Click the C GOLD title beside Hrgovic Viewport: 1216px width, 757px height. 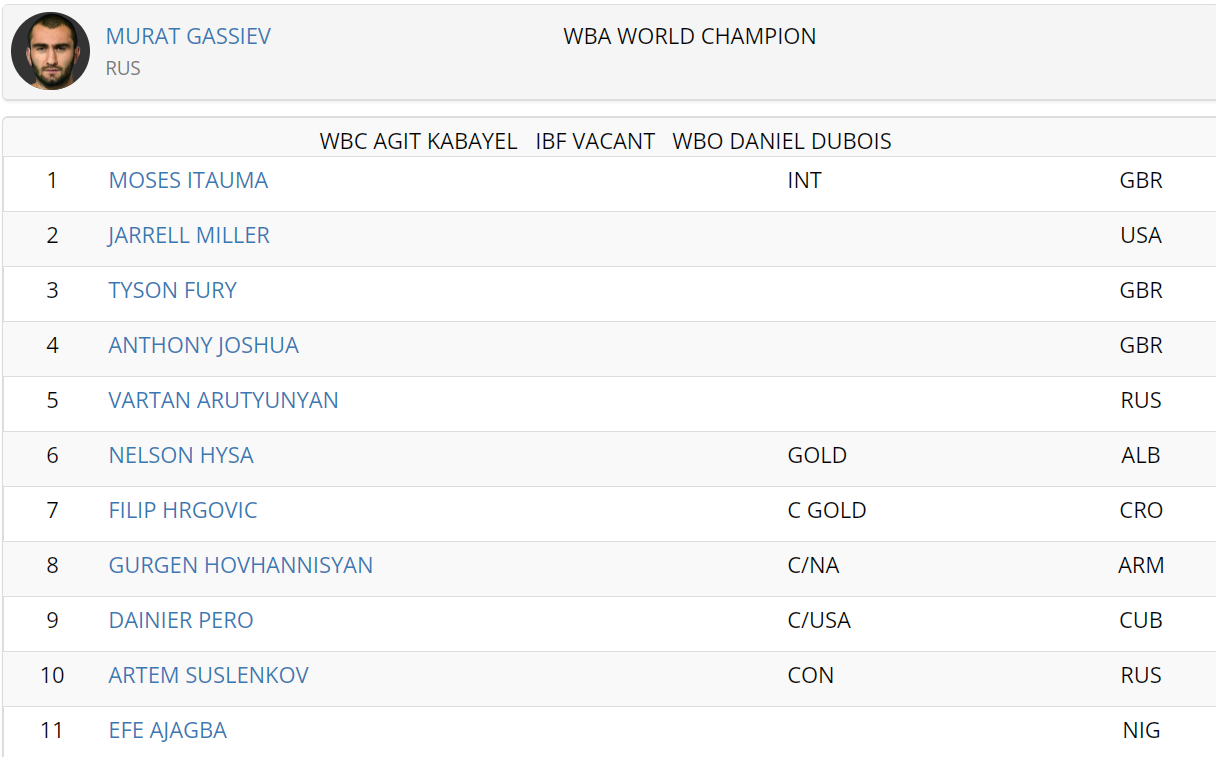click(x=827, y=510)
